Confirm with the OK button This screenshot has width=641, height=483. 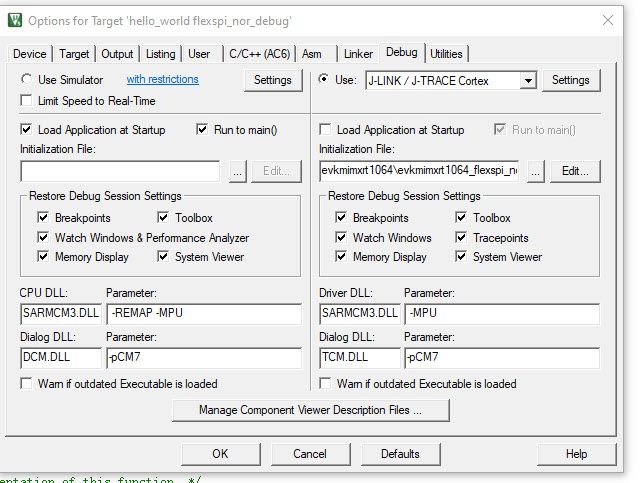220,454
